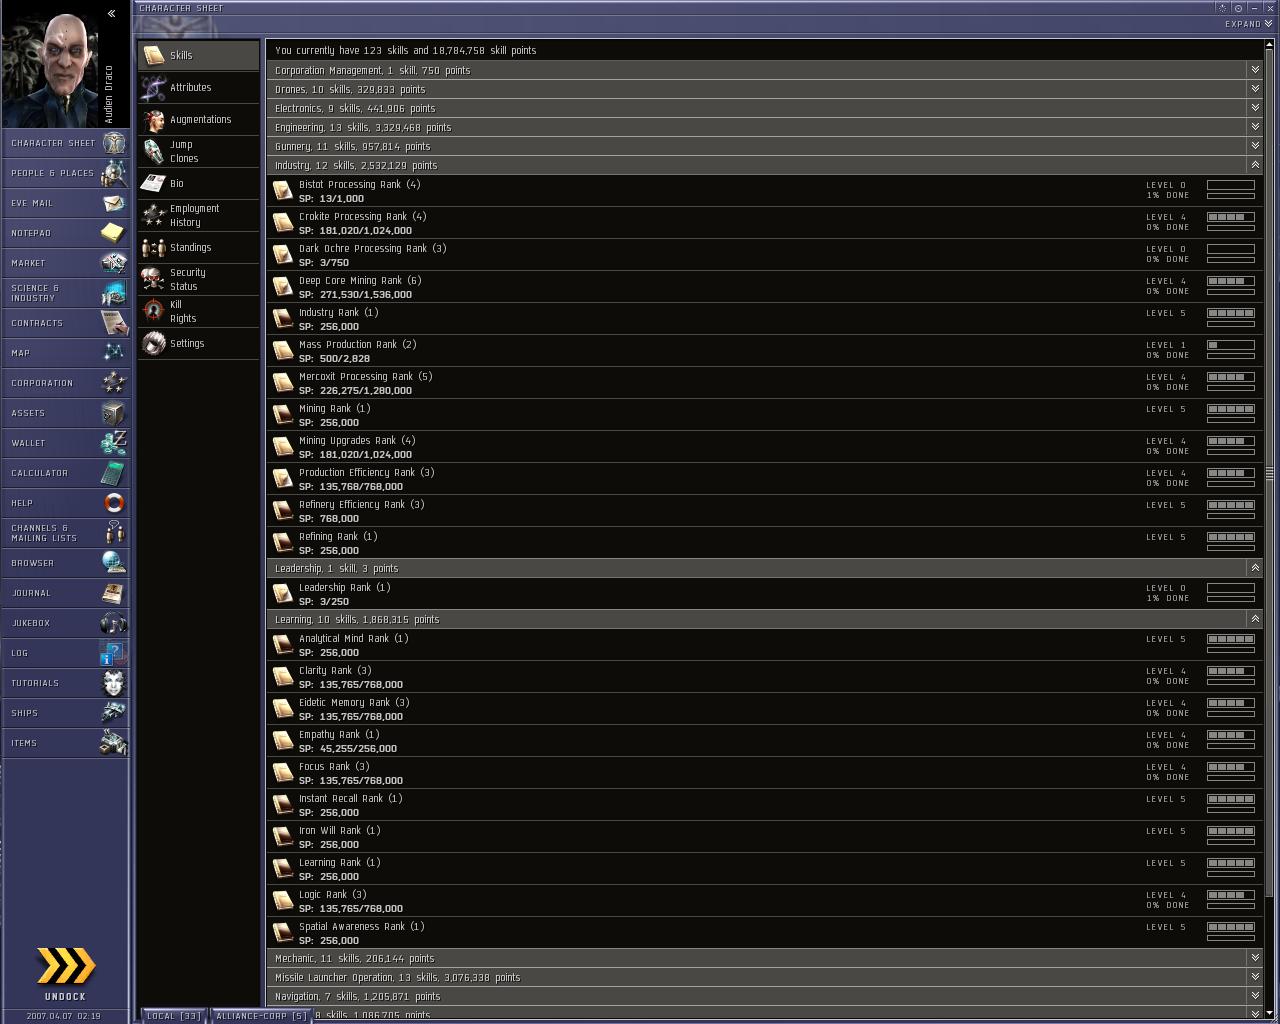Click the Crokite Processing level progress bar
Viewport: 1280px width, 1024px height.
point(1231,217)
